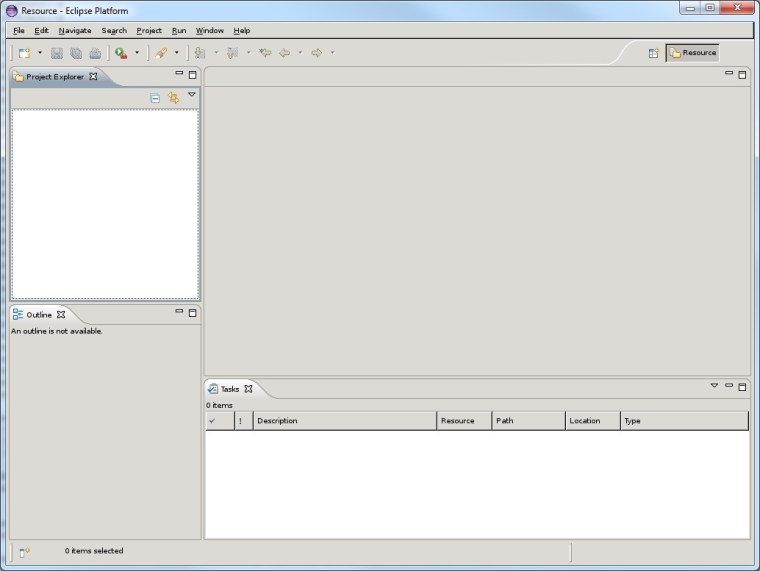Image resolution: width=760 pixels, height=571 pixels.
Task: Click Collapse All in Project Explorer
Action: (155, 98)
